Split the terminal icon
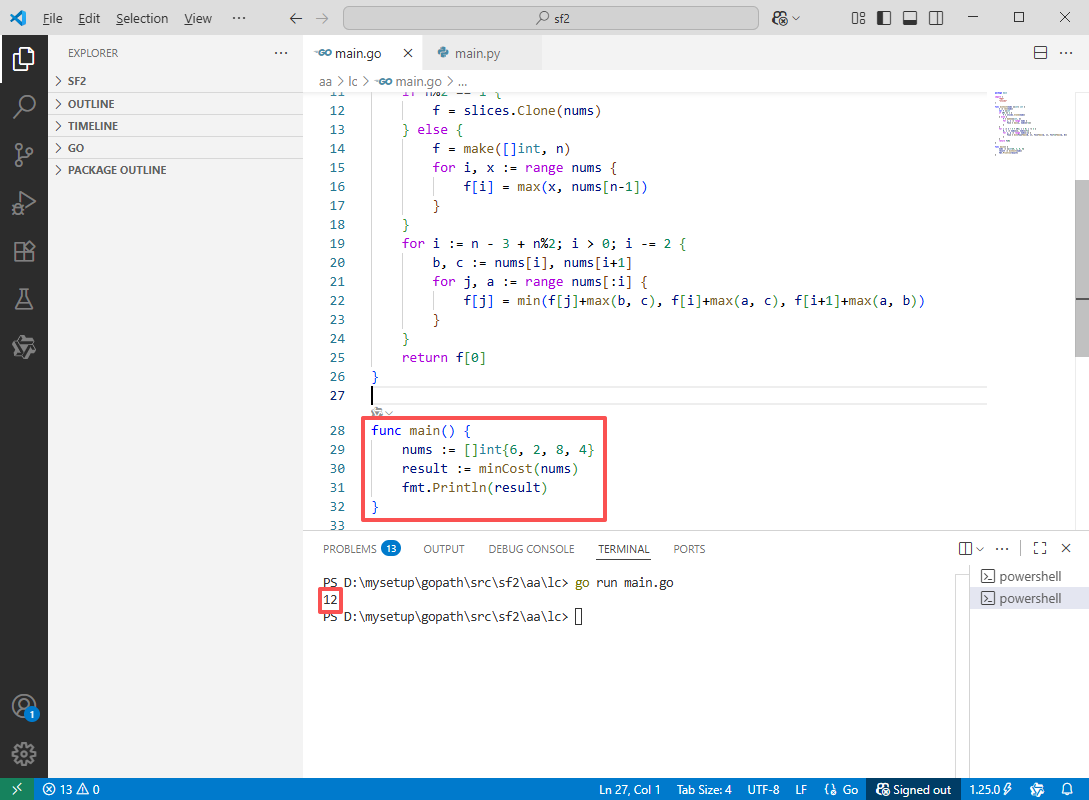 tap(965, 549)
